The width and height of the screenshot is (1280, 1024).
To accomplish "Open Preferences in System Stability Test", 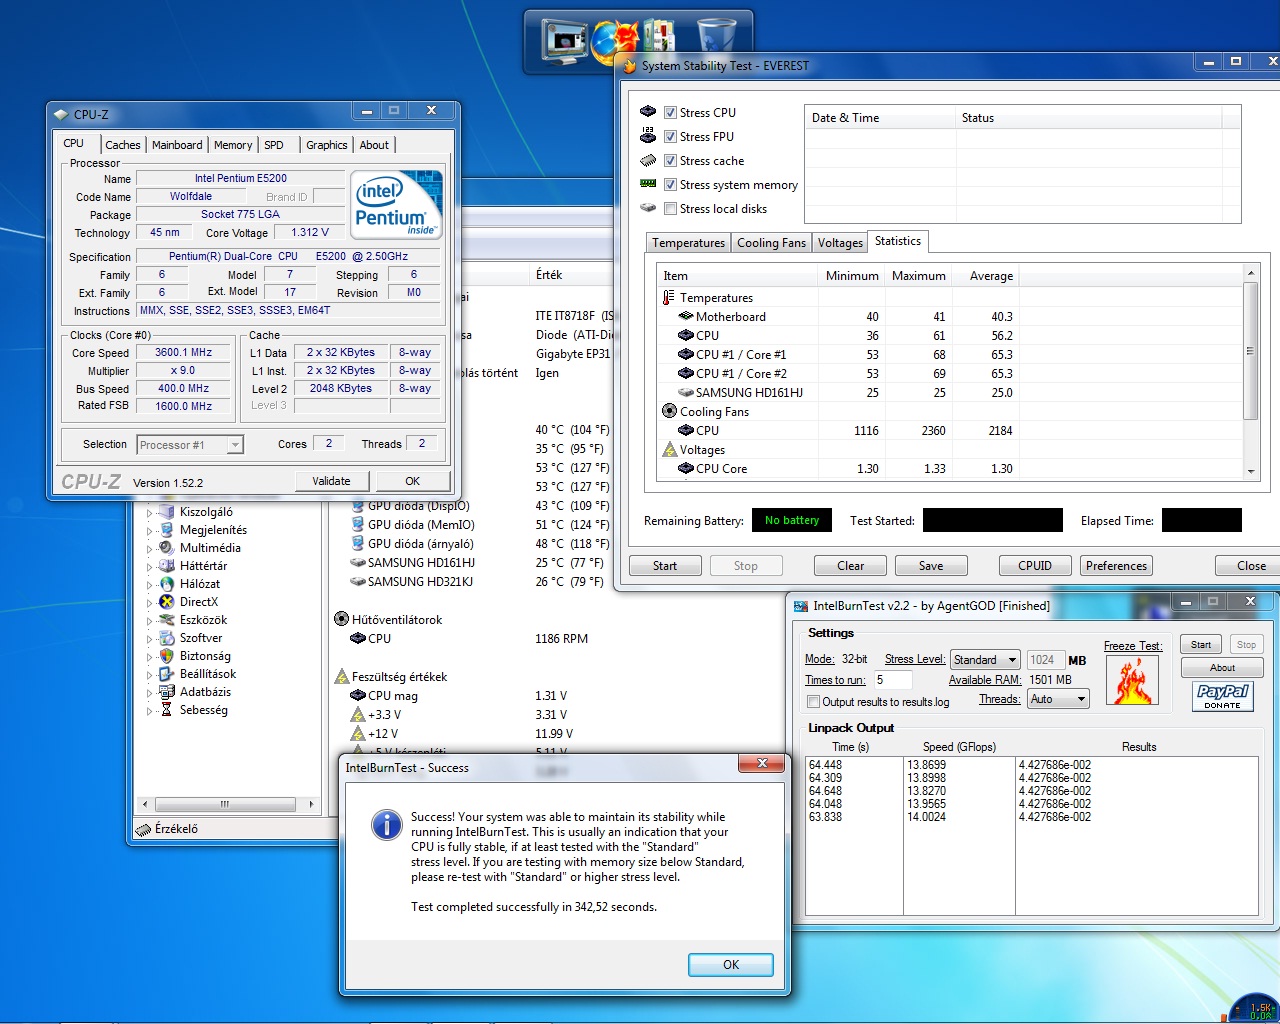I will coord(1116,566).
